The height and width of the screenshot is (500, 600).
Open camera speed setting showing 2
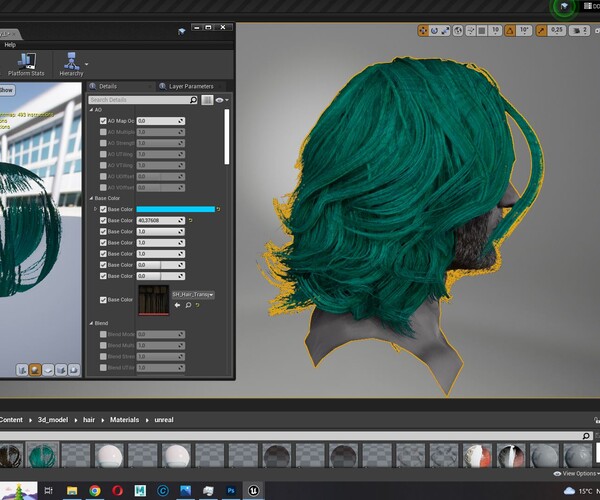tap(579, 31)
